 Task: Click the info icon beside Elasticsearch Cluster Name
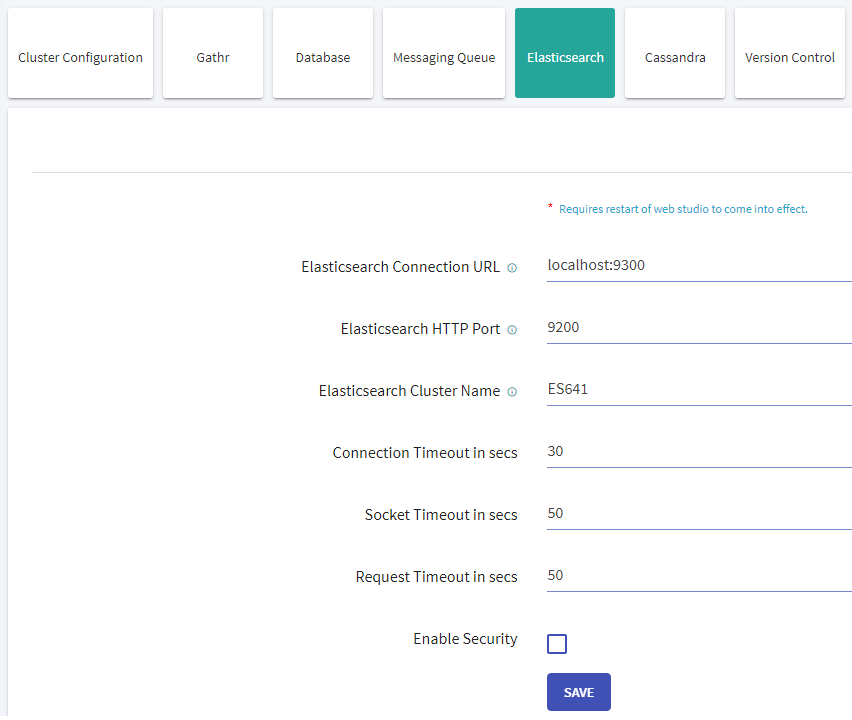click(511, 392)
